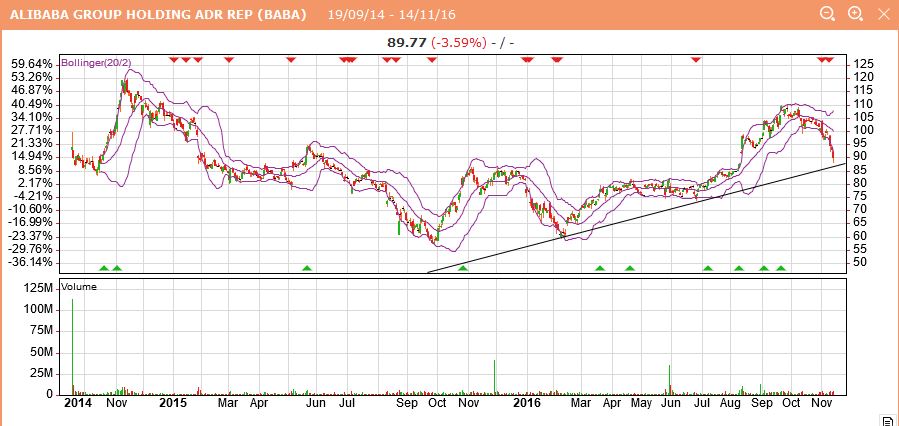The height and width of the screenshot is (426, 899).
Task: Click the volume spike bar in December 2015
Action: [494, 377]
